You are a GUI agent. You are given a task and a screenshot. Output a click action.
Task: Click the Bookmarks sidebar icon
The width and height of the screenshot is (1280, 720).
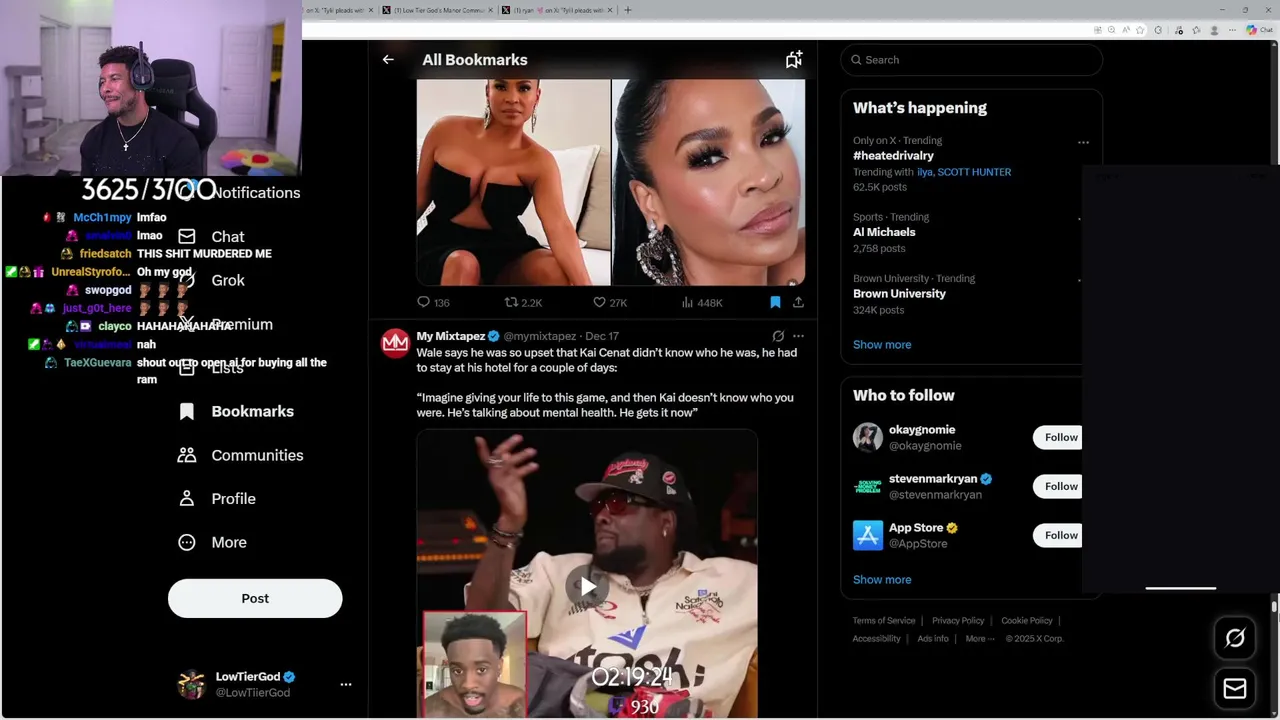[x=186, y=411]
